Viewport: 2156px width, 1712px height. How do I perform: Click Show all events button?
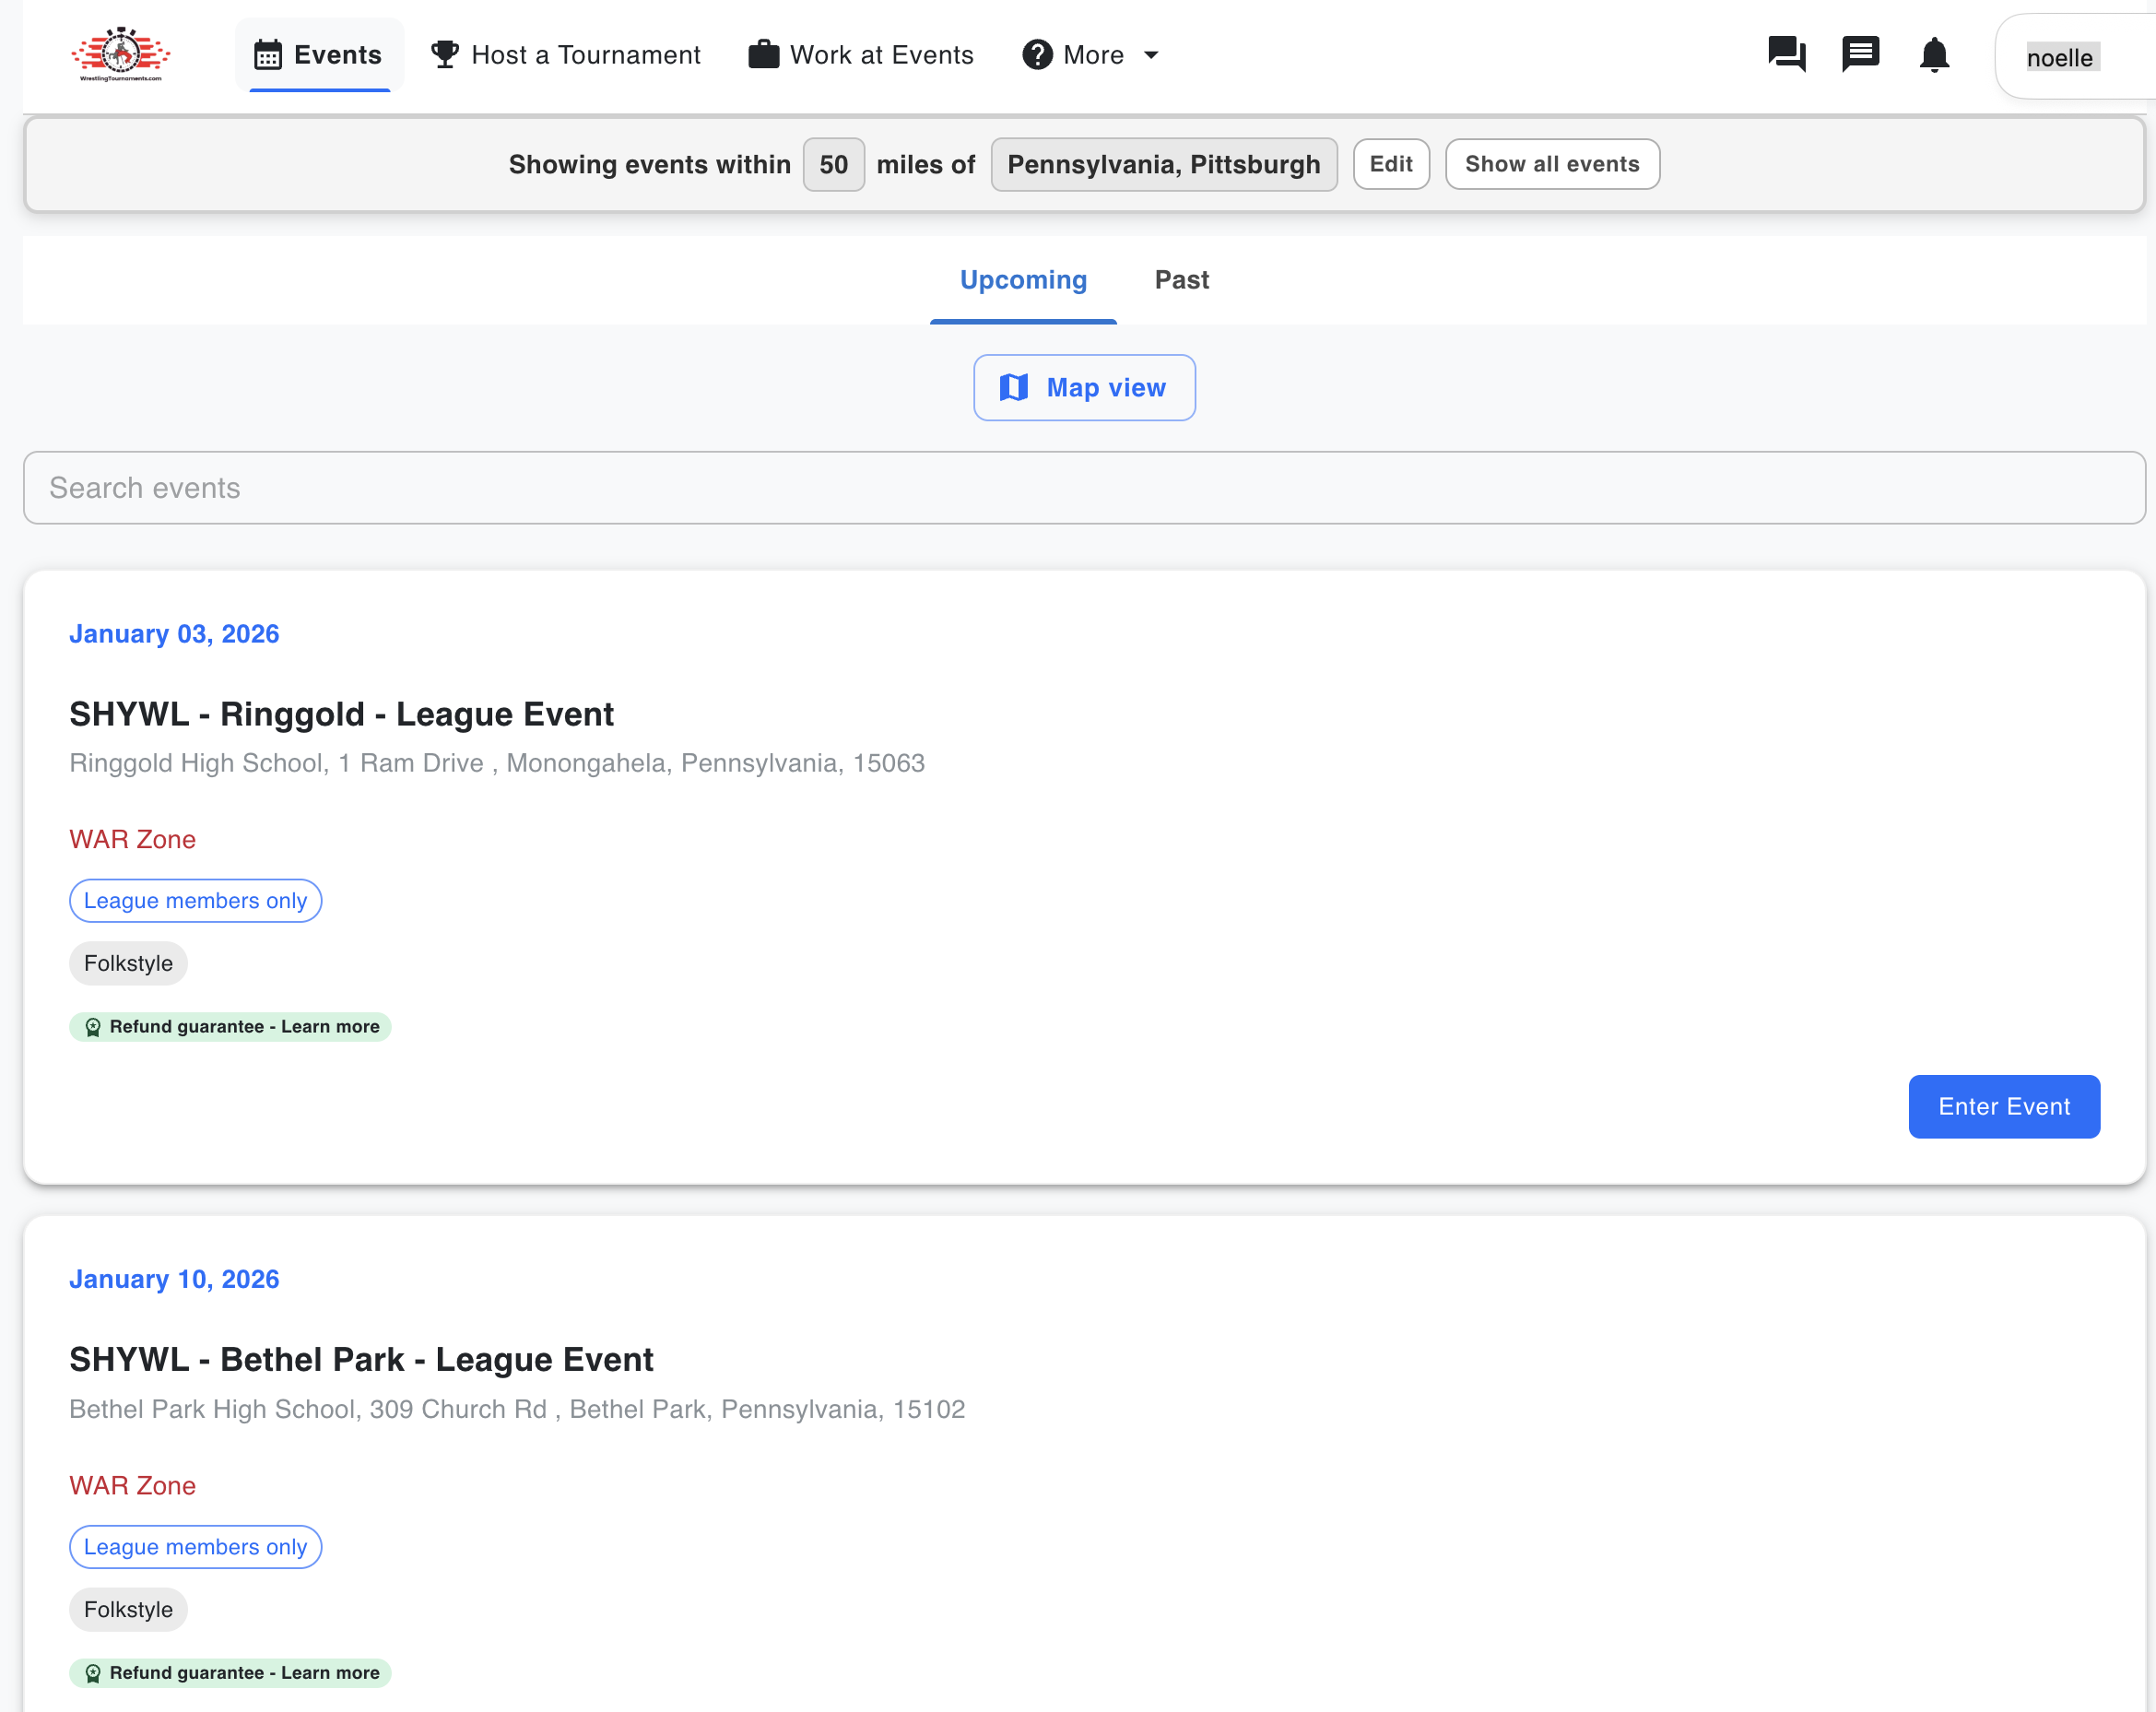coord(1551,165)
